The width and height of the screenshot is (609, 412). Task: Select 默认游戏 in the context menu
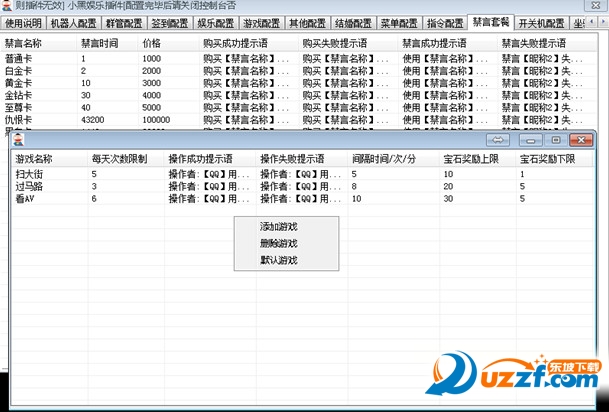(x=278, y=260)
